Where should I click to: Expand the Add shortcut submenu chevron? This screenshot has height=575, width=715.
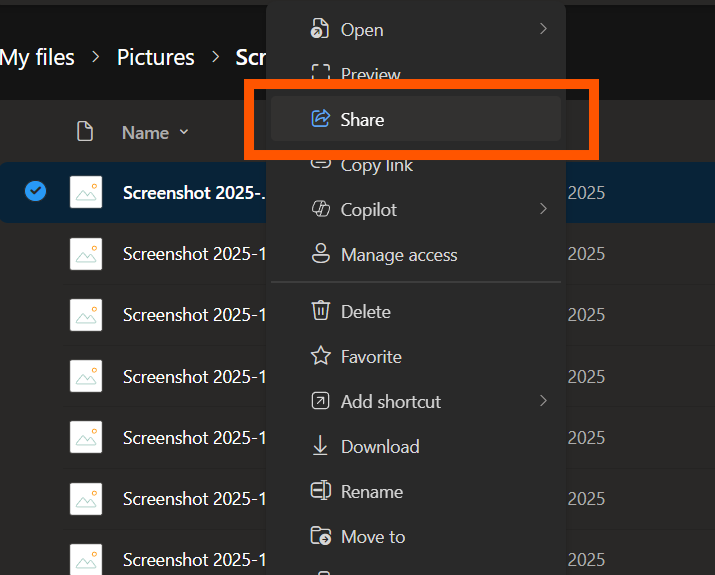point(543,401)
